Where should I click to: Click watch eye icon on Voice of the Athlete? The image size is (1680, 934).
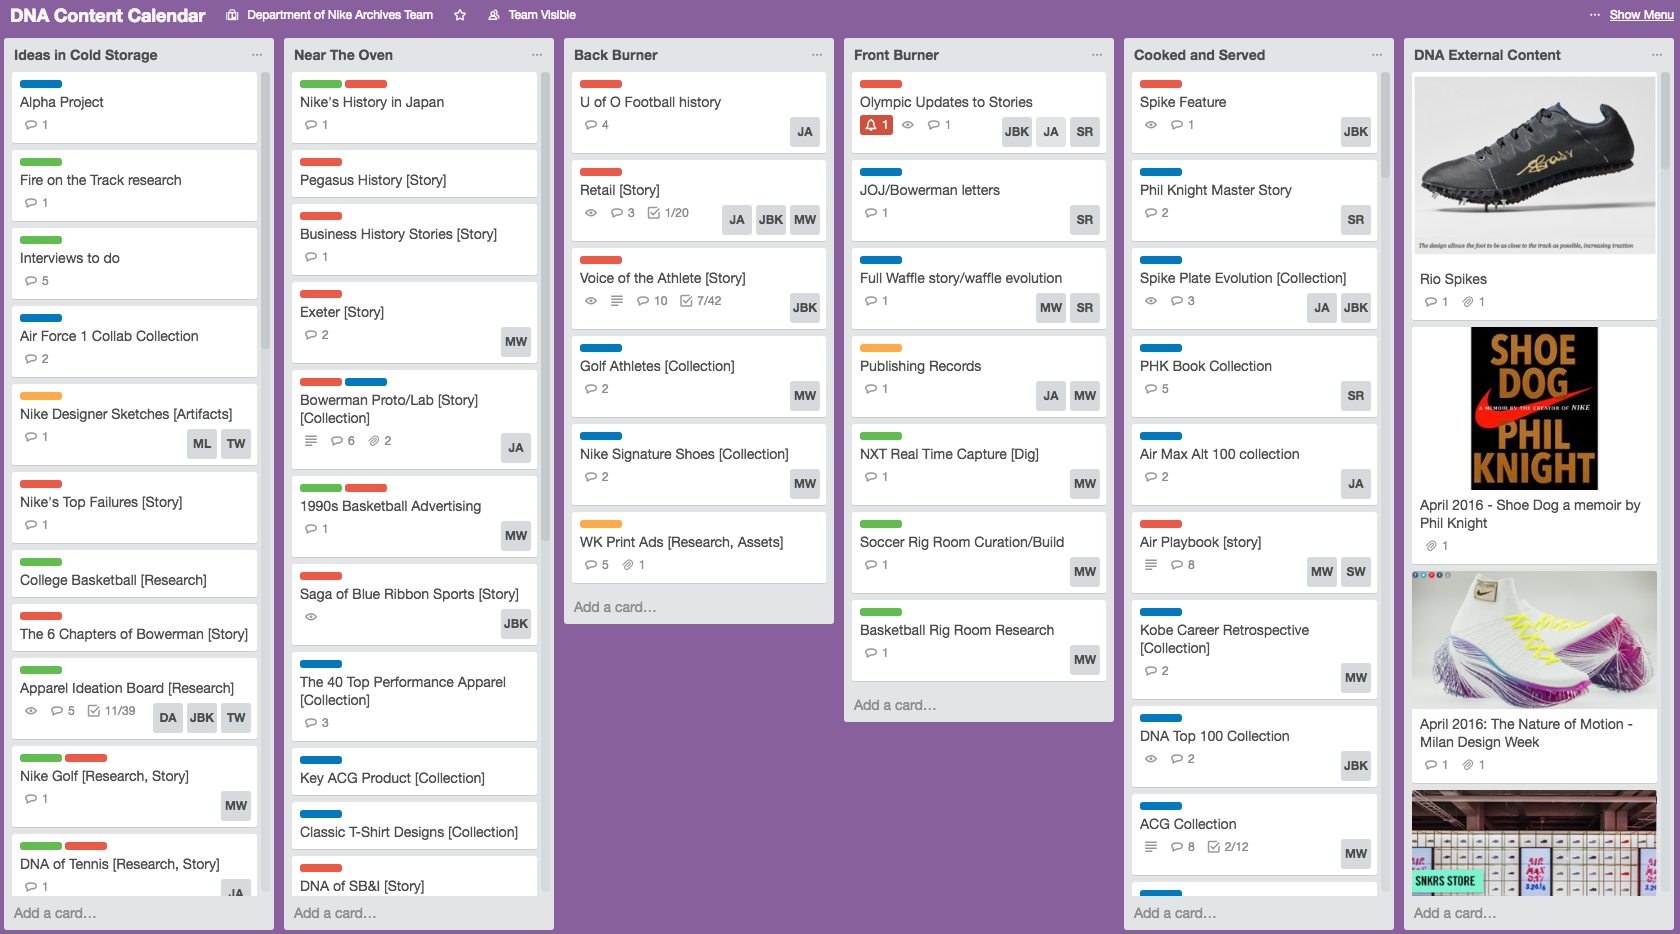tap(591, 301)
